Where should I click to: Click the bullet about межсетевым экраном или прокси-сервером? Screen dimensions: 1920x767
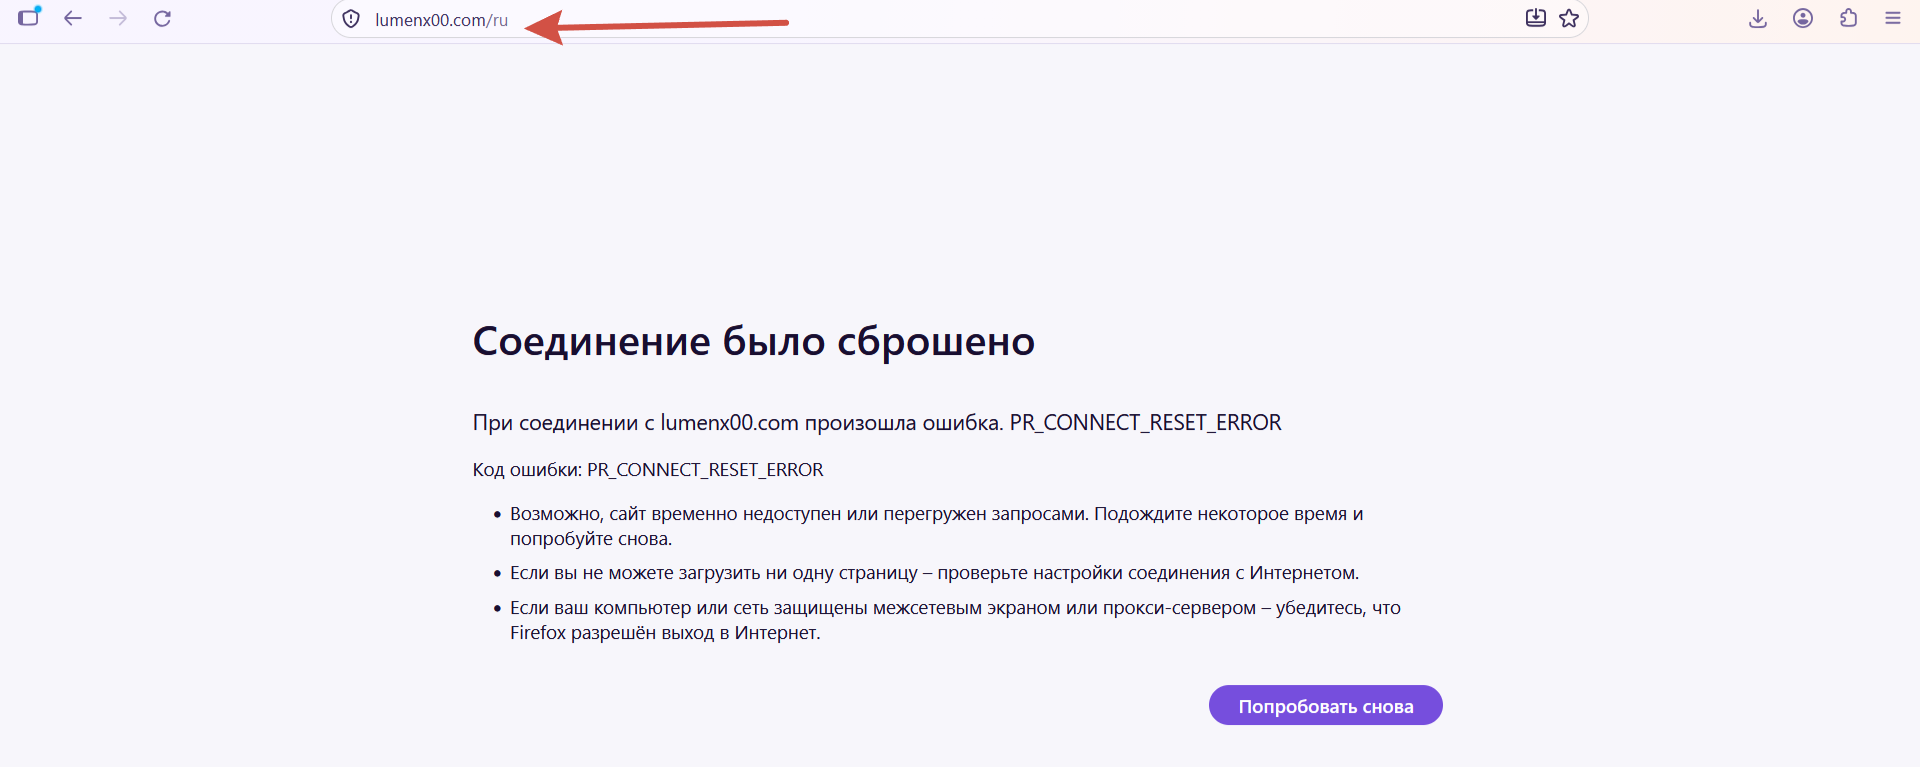[x=955, y=620]
